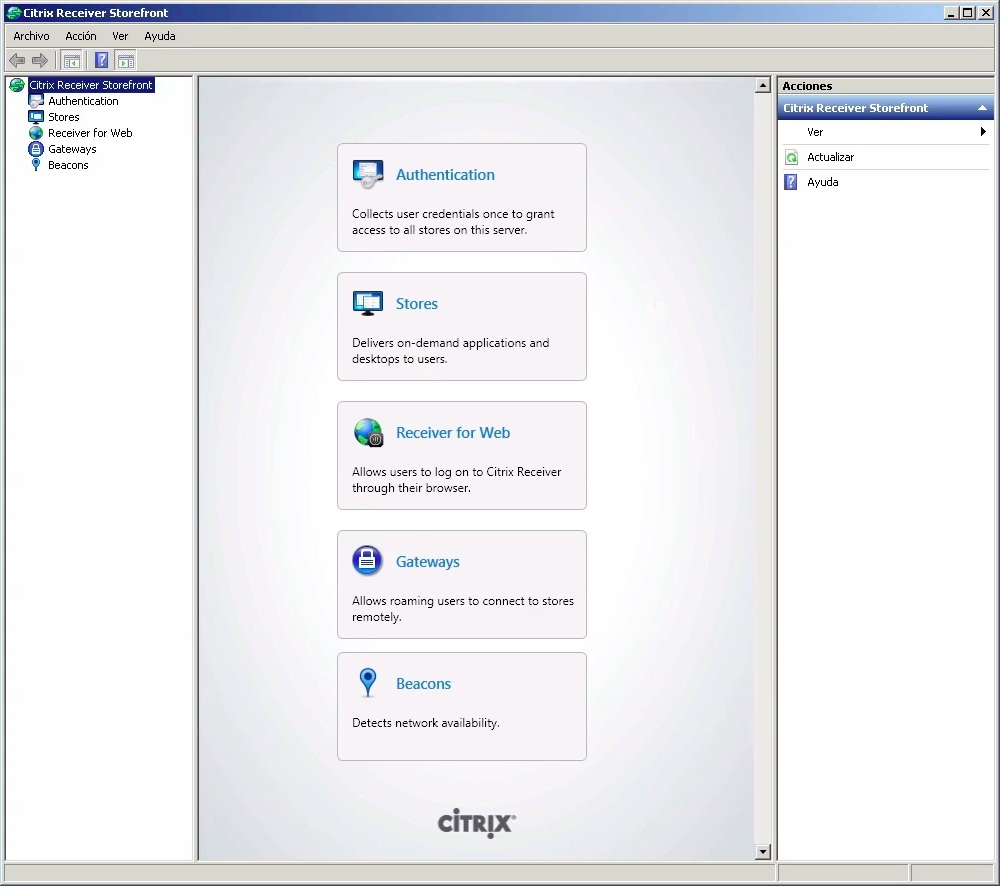Click the Authentication icon in the tree
Screen dimensions: 1000x886
coord(36,101)
